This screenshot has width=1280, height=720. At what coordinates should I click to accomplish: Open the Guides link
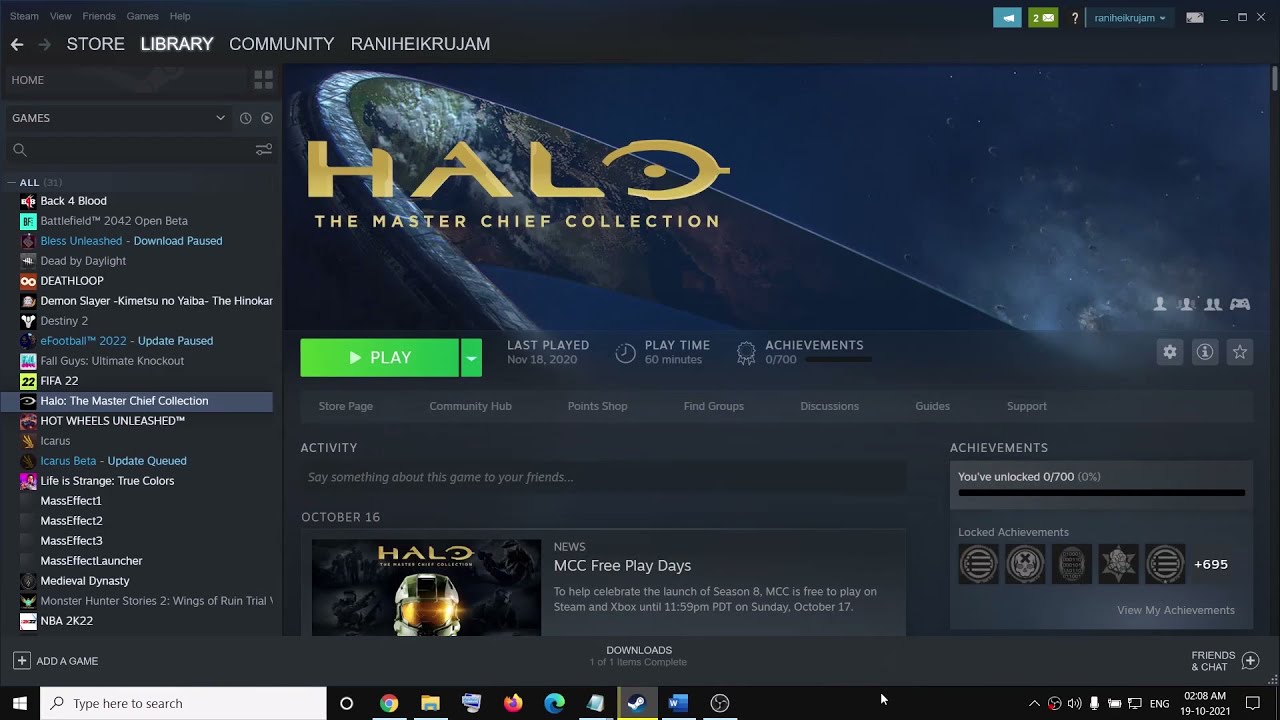pyautogui.click(x=932, y=406)
